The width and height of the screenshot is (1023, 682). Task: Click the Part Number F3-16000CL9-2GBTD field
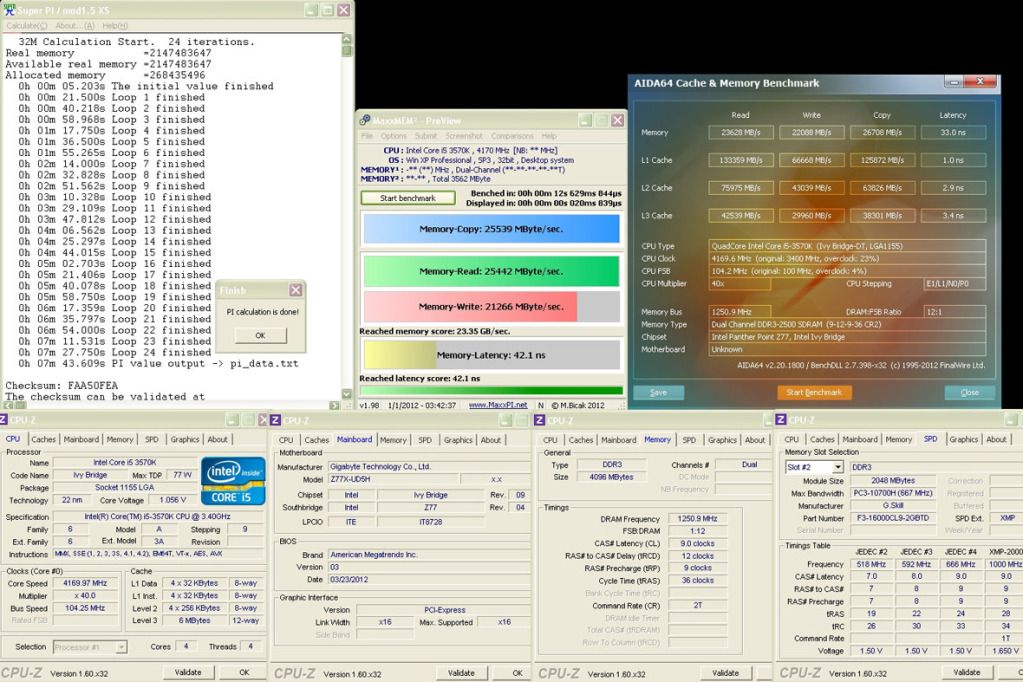(x=893, y=518)
